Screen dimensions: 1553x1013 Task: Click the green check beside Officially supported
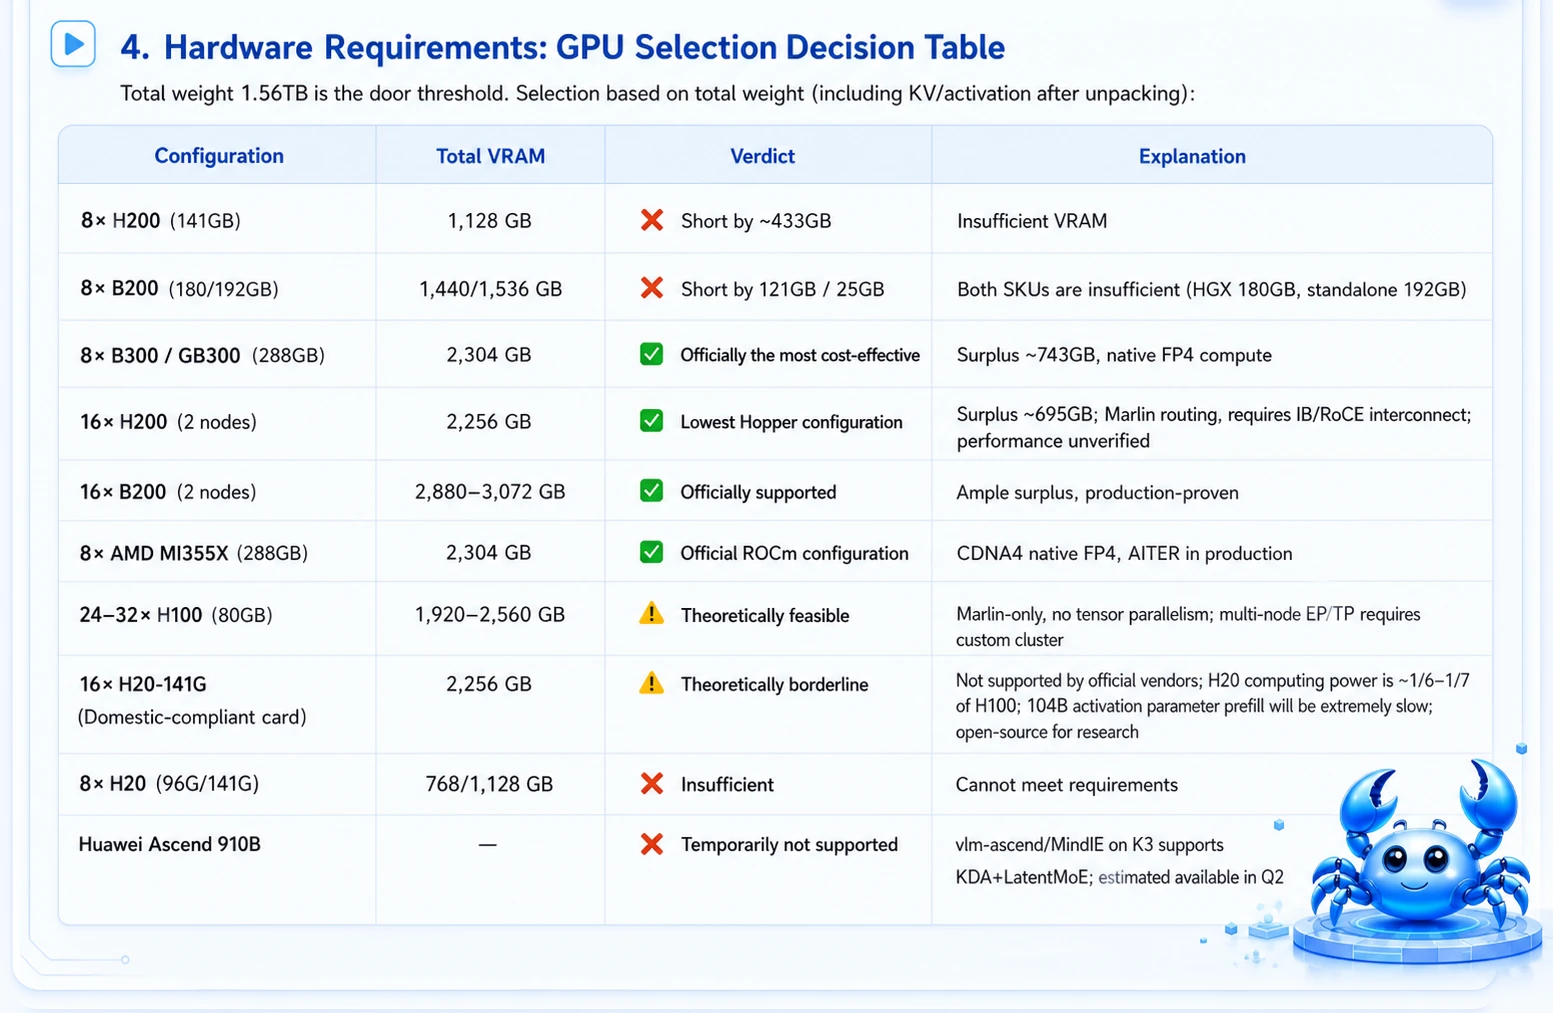pos(652,491)
